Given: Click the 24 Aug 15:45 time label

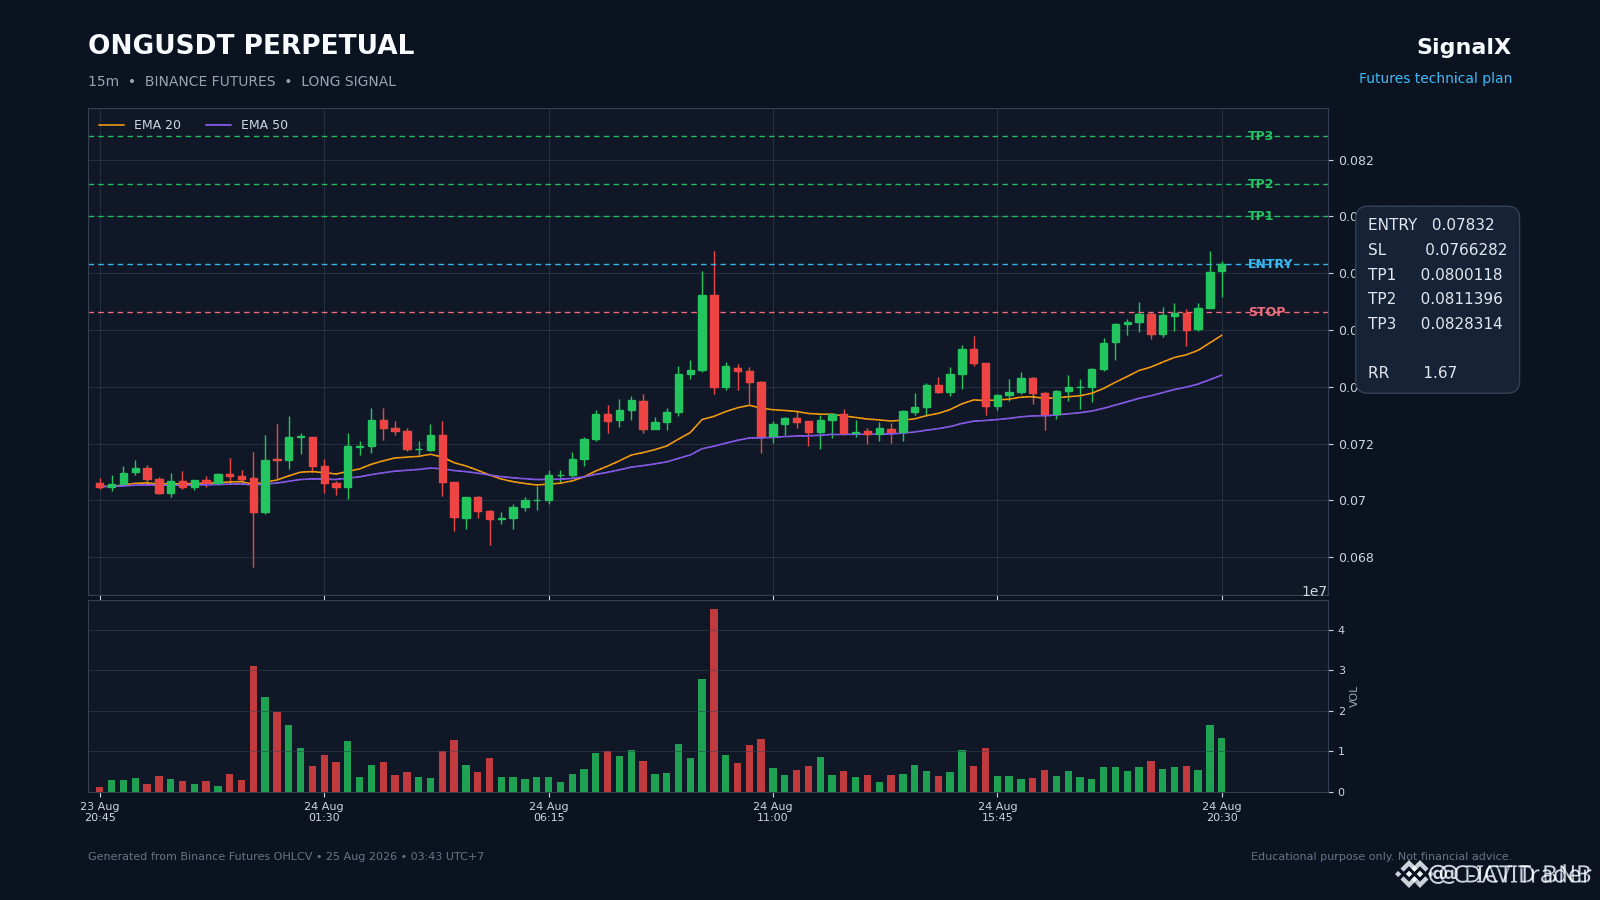Looking at the screenshot, I should coord(998,812).
